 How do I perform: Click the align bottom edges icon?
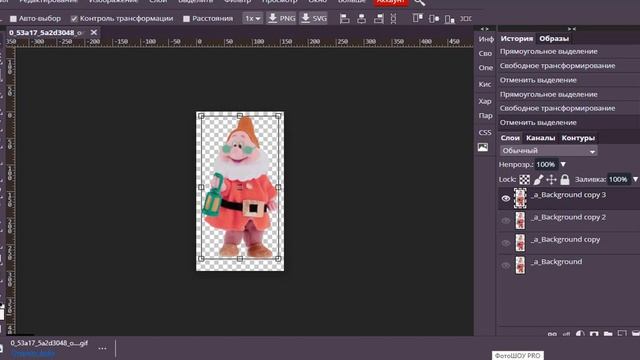pos(449,18)
